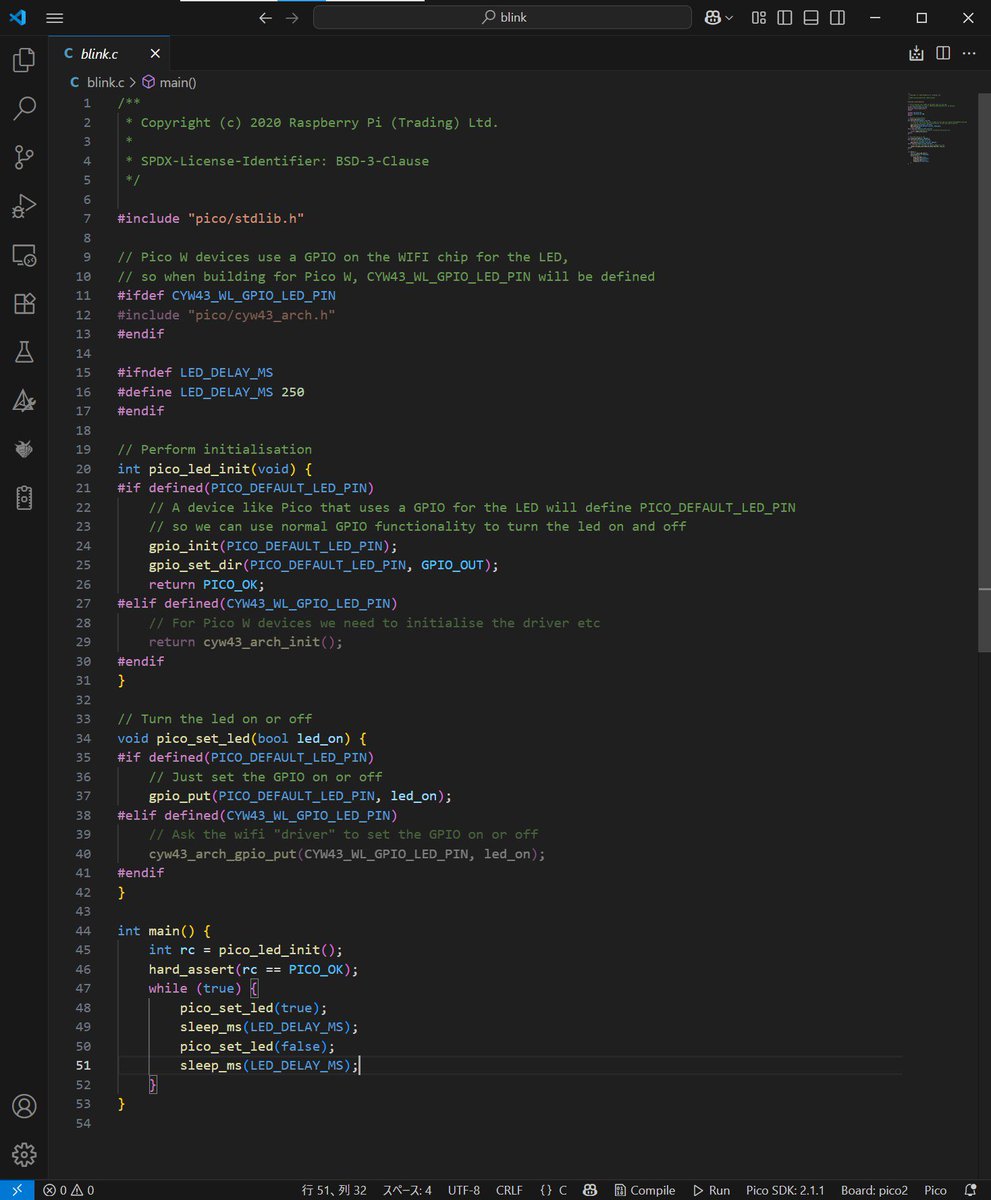Image resolution: width=991 pixels, height=1200 pixels.
Task: Click the 'blink' command center search box
Action: 502,18
